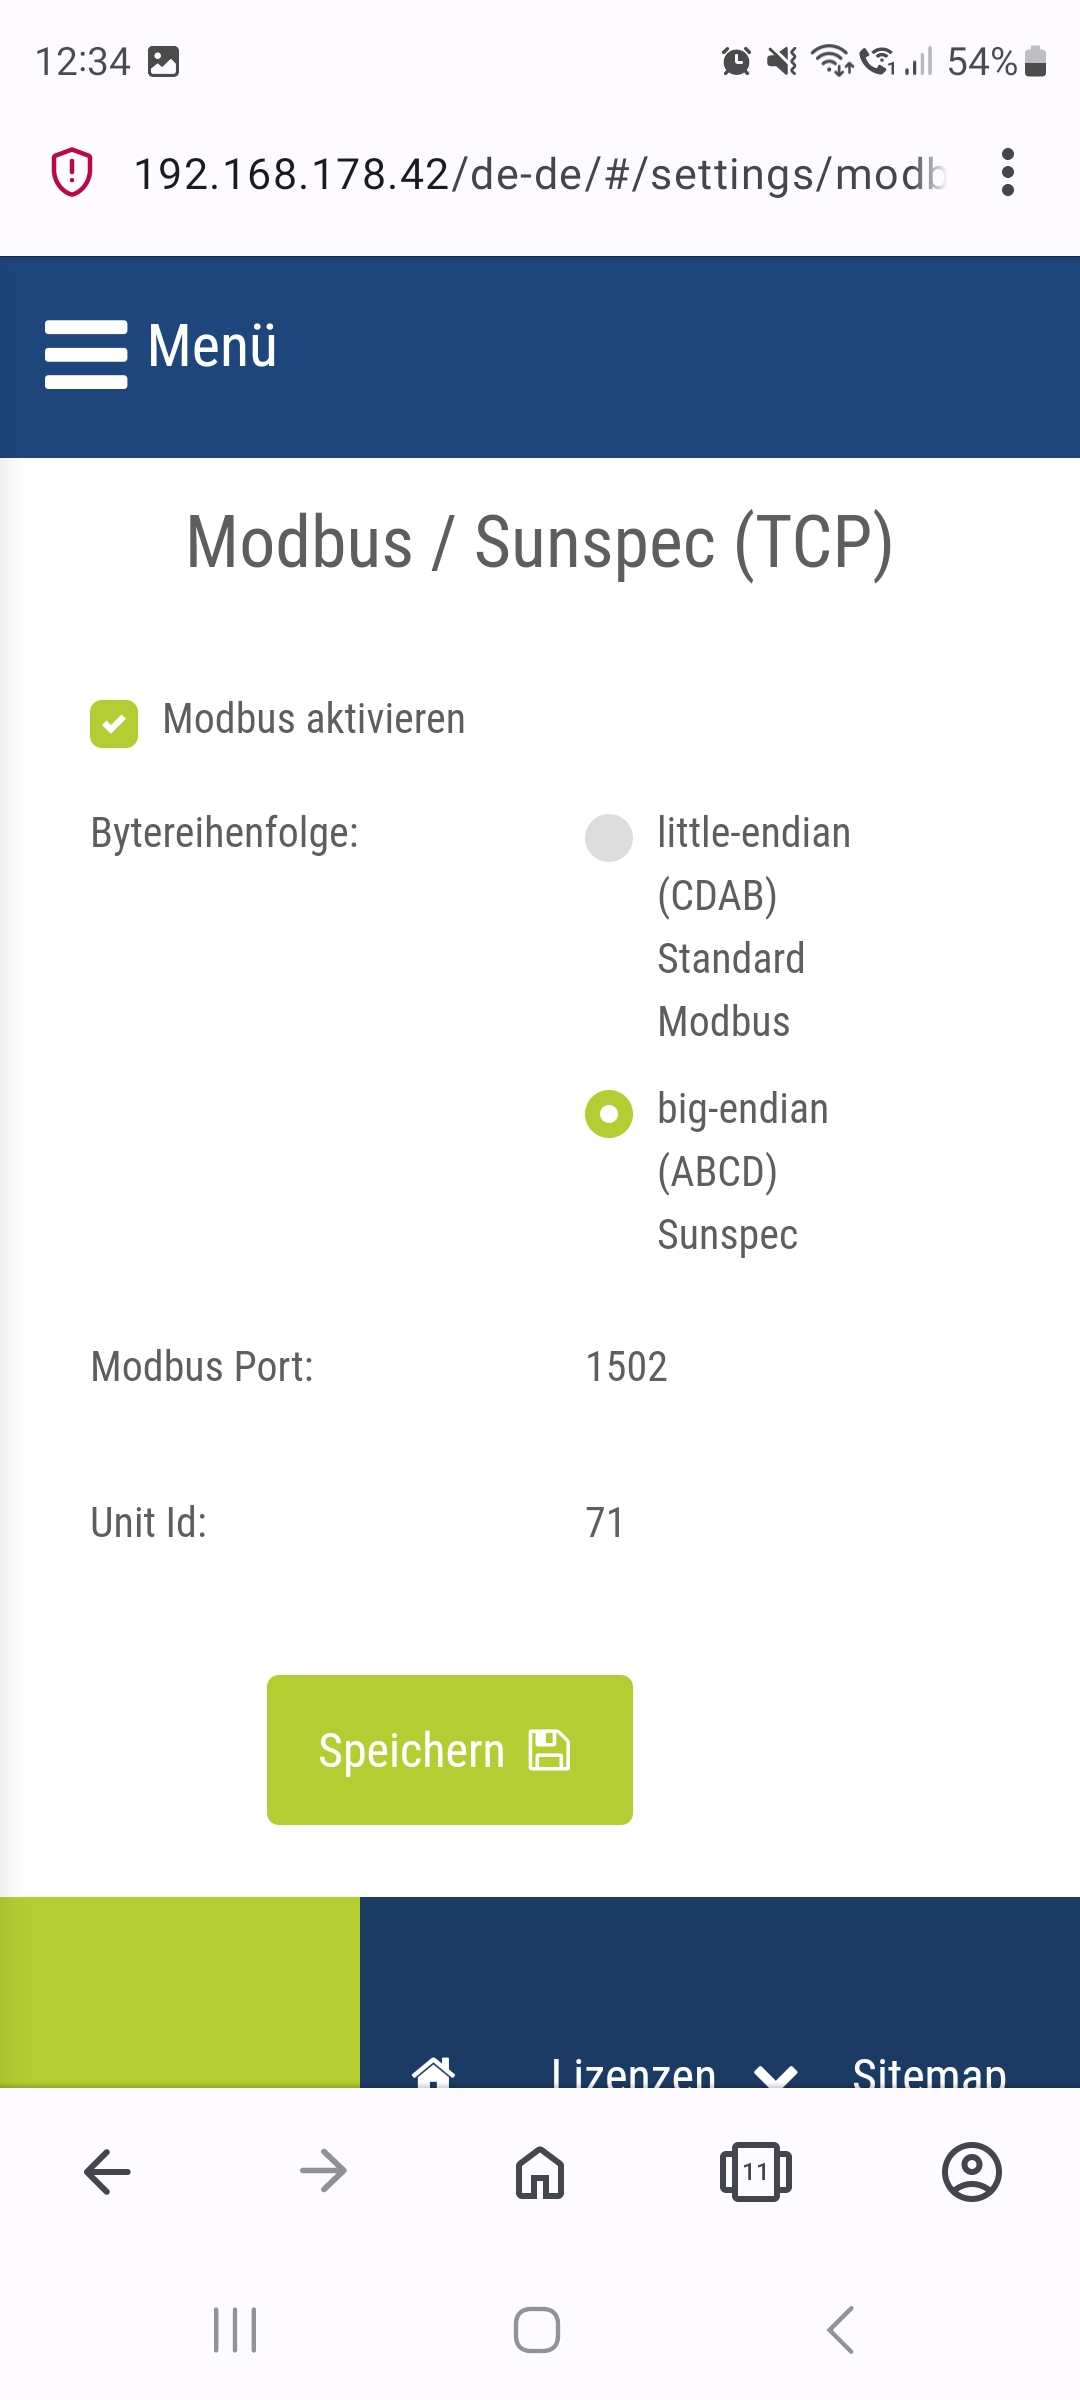1080x2400 pixels.
Task: Tap the browser back arrow
Action: pyautogui.click(x=107, y=2172)
